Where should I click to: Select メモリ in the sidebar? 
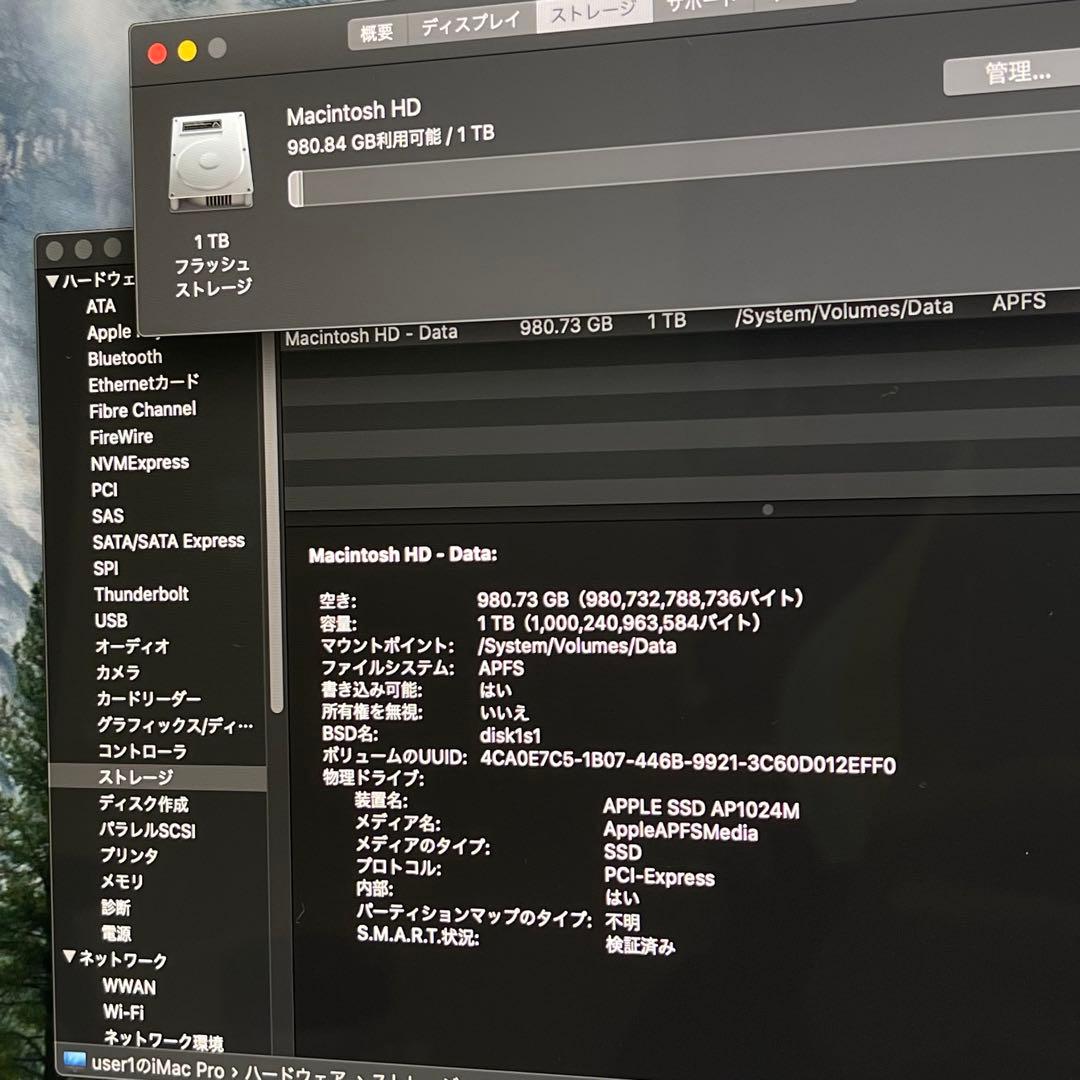click(122, 882)
